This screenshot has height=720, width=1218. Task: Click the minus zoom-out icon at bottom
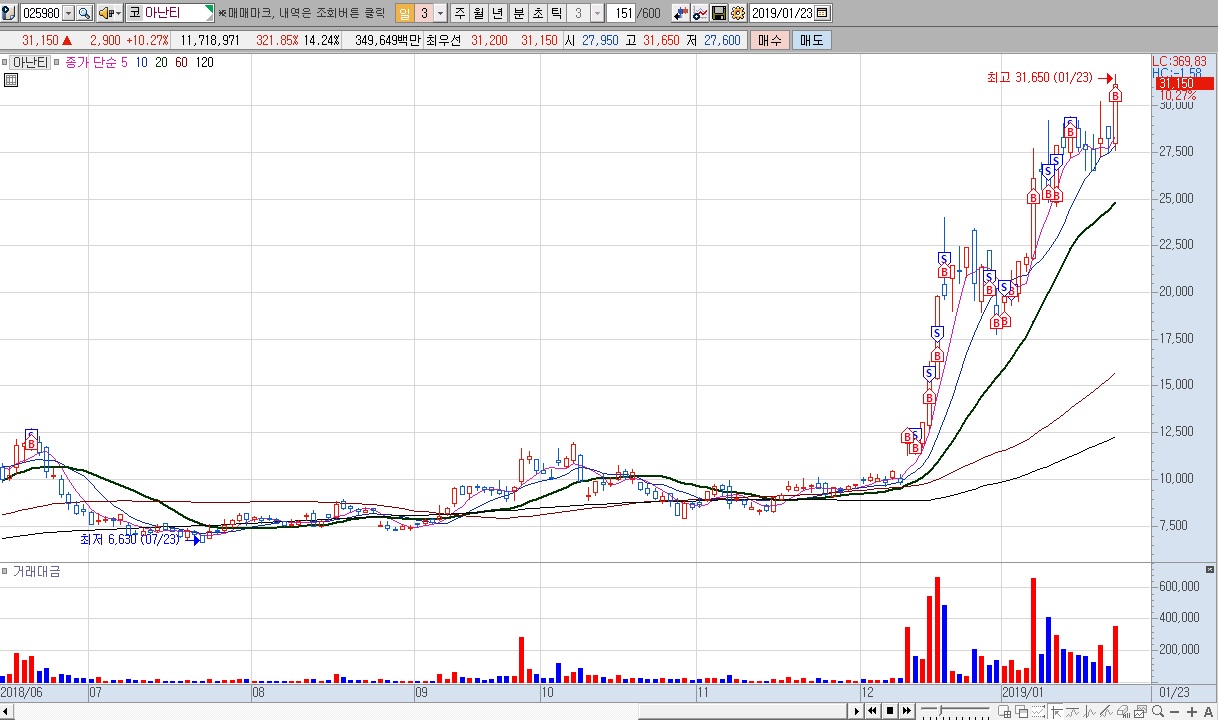[x=1175, y=711]
